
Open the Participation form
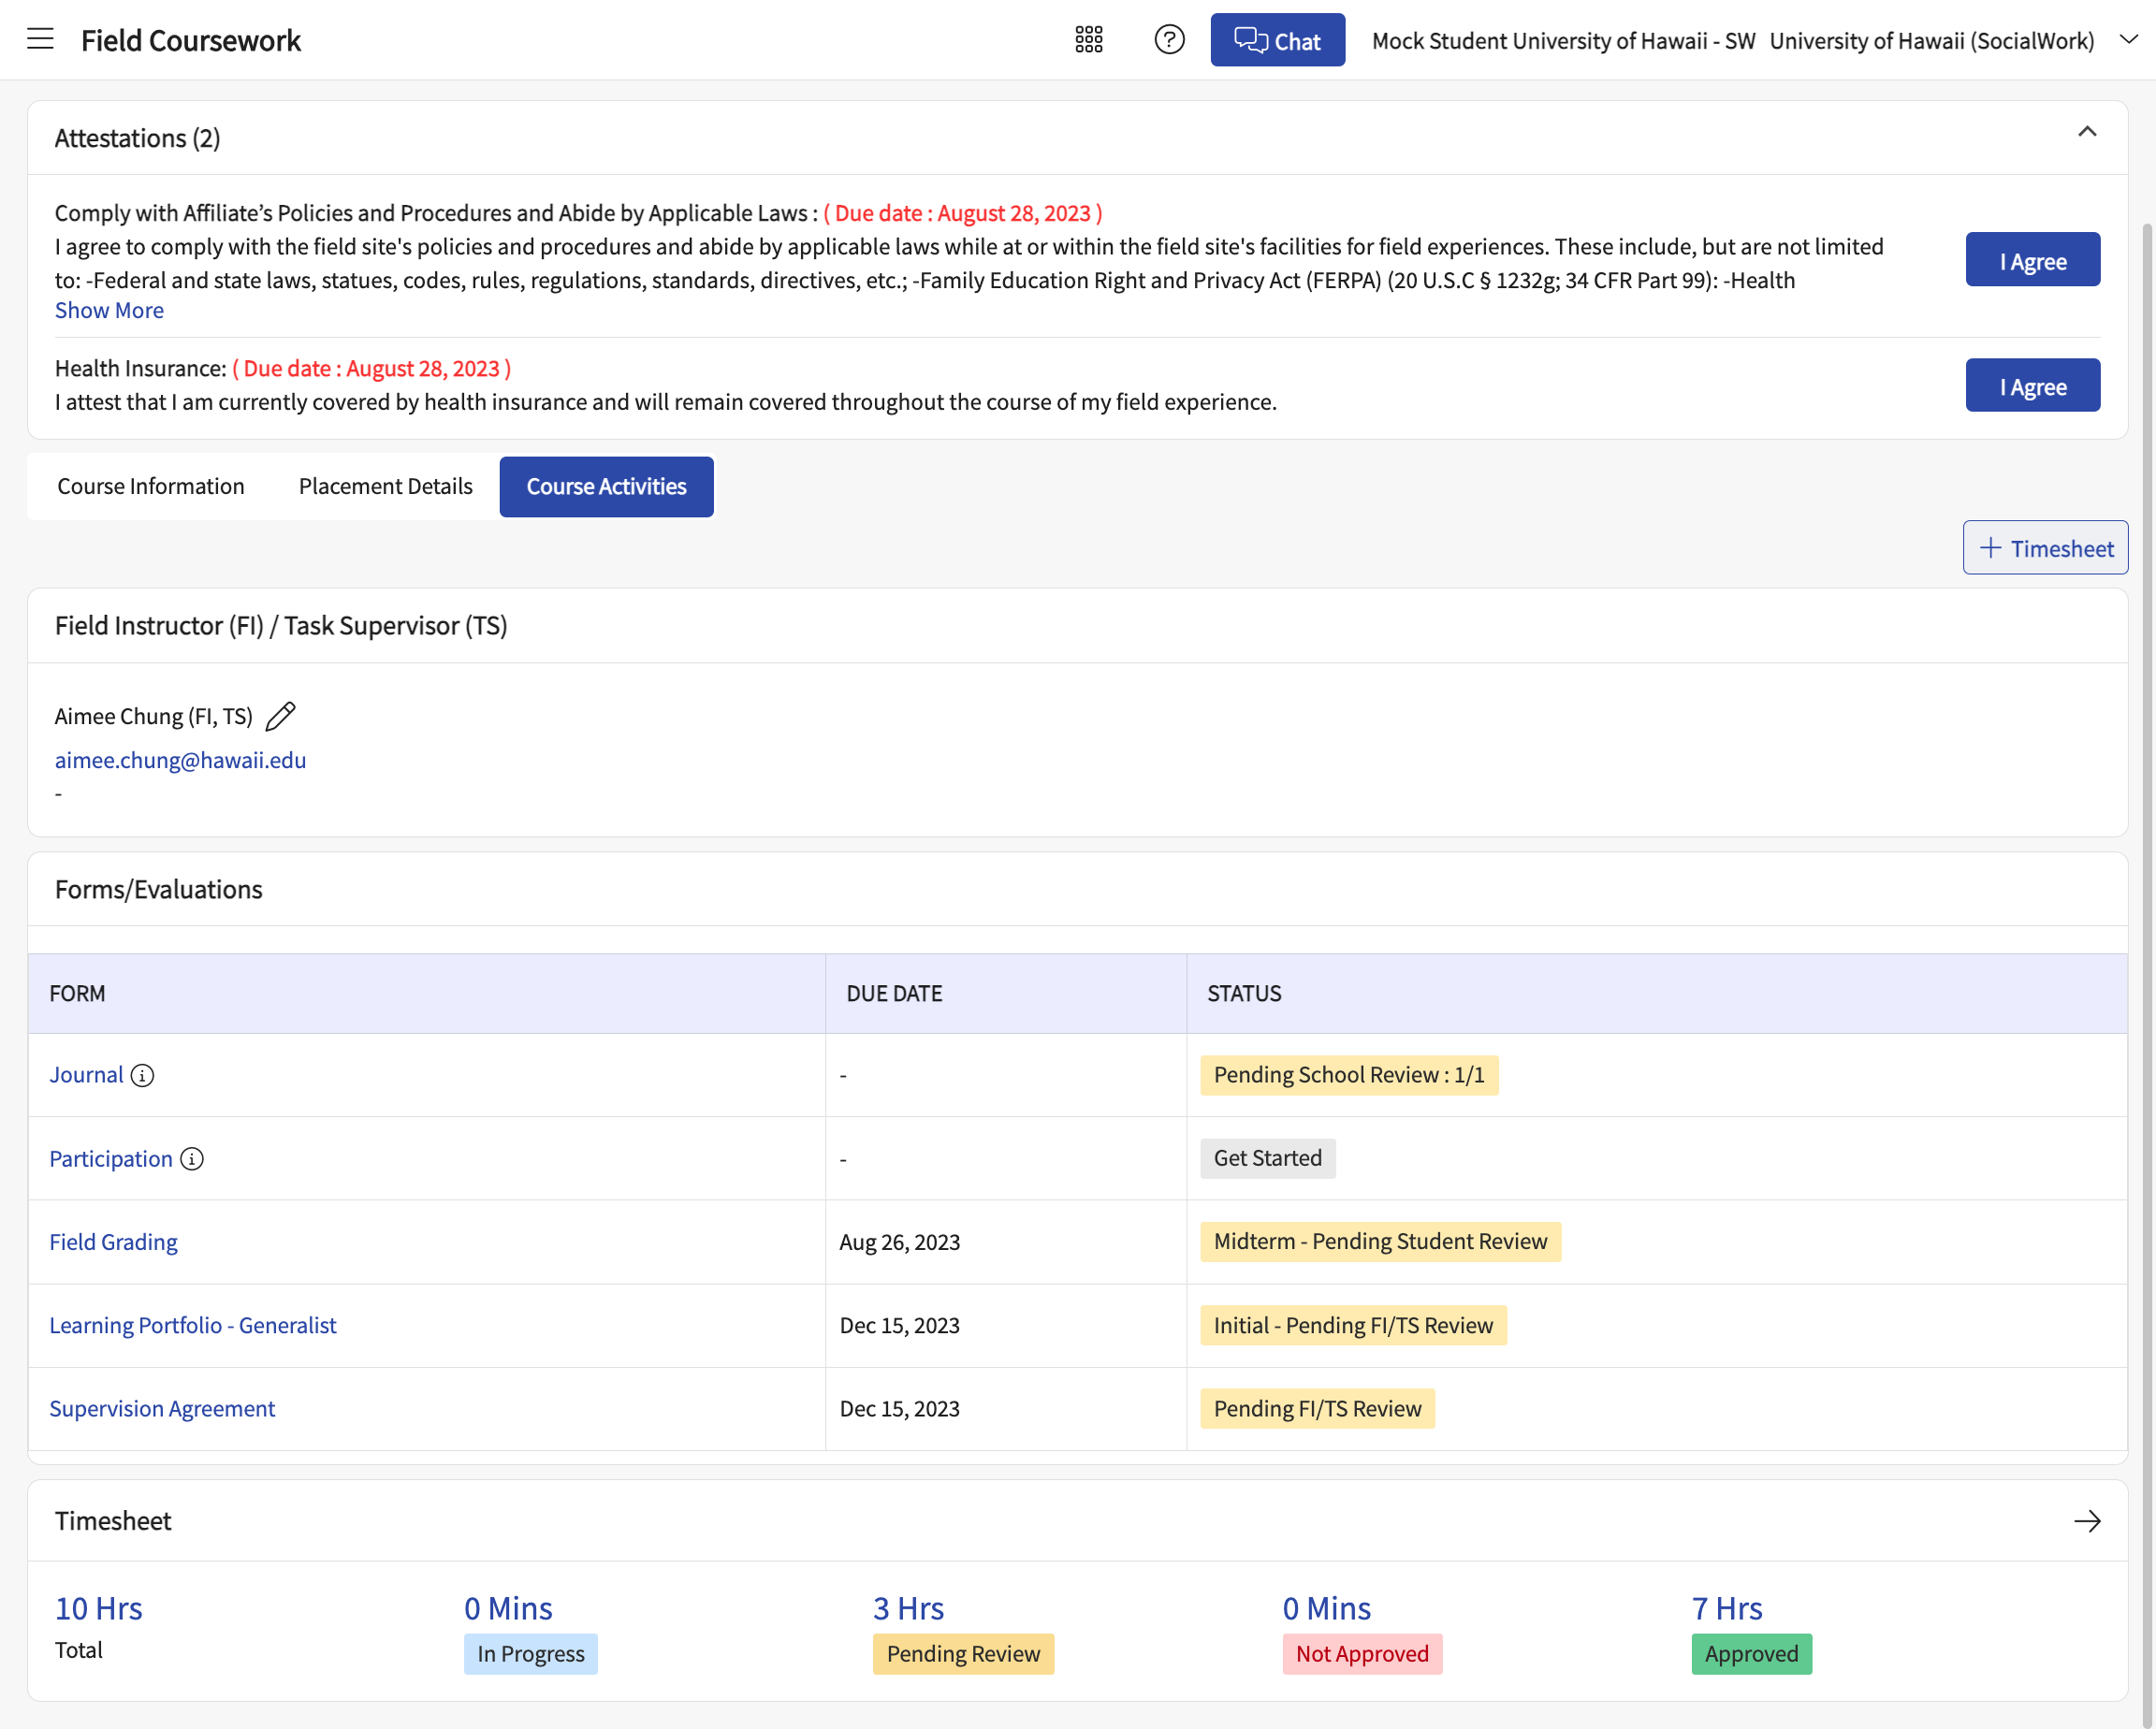(111, 1158)
